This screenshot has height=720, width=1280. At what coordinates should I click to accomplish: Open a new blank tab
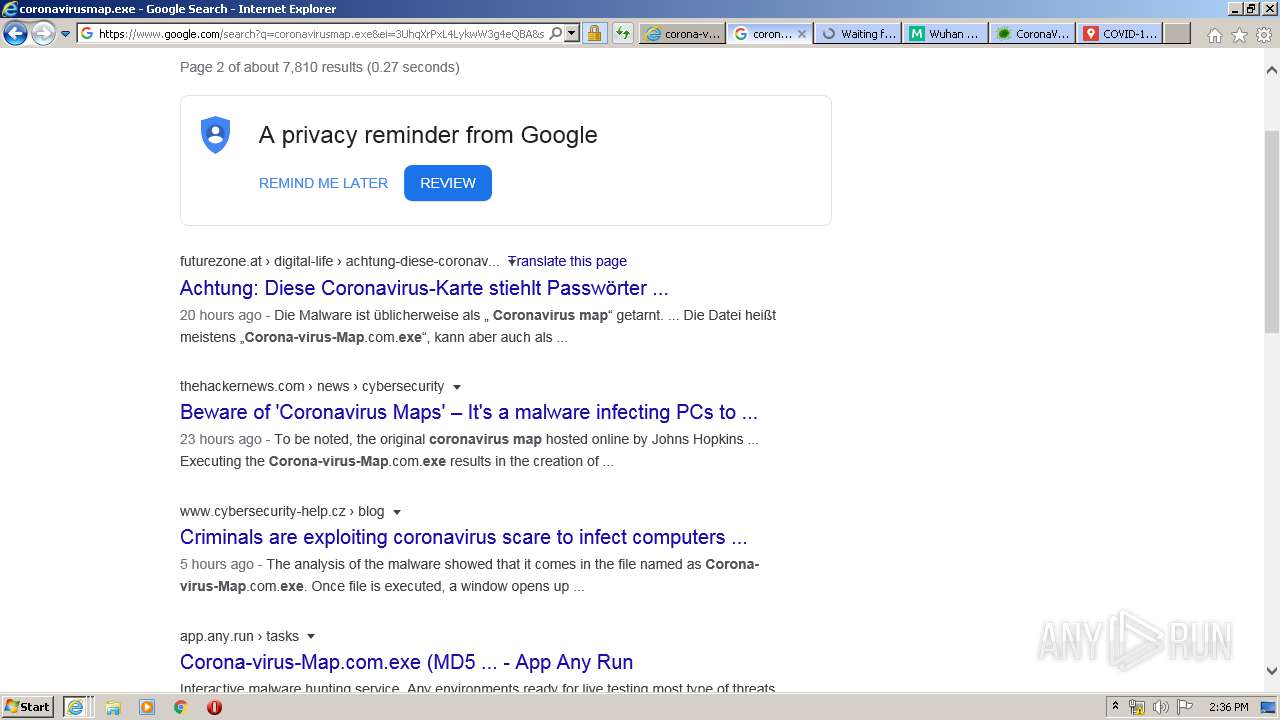(x=1177, y=33)
